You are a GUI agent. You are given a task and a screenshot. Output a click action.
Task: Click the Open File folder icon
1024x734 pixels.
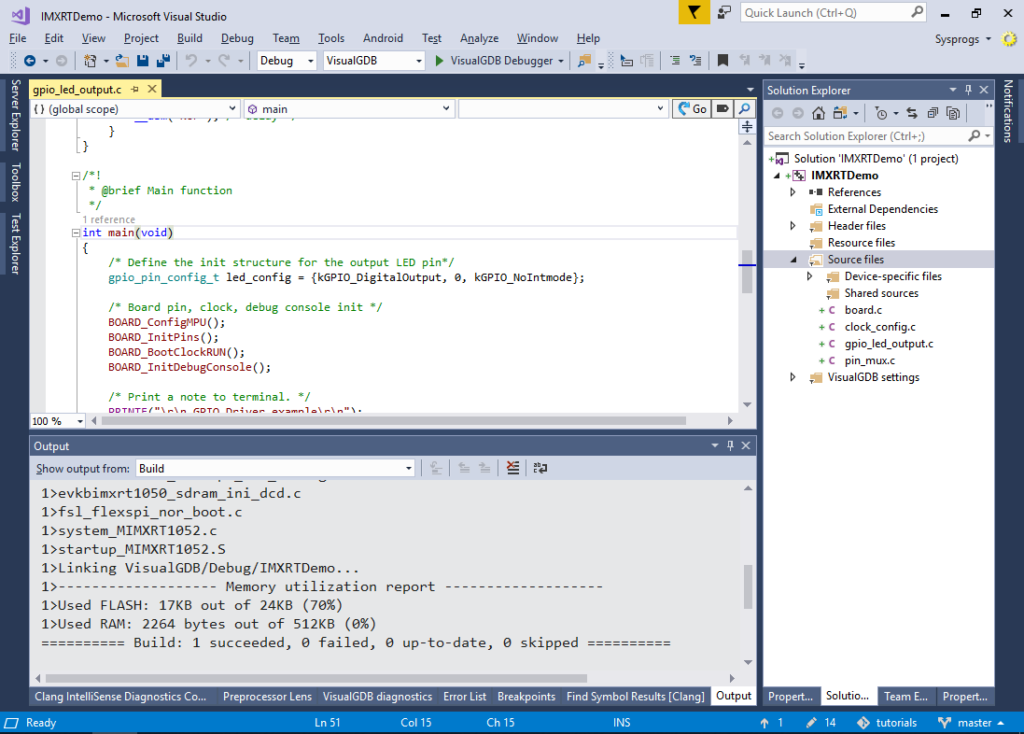[122, 61]
